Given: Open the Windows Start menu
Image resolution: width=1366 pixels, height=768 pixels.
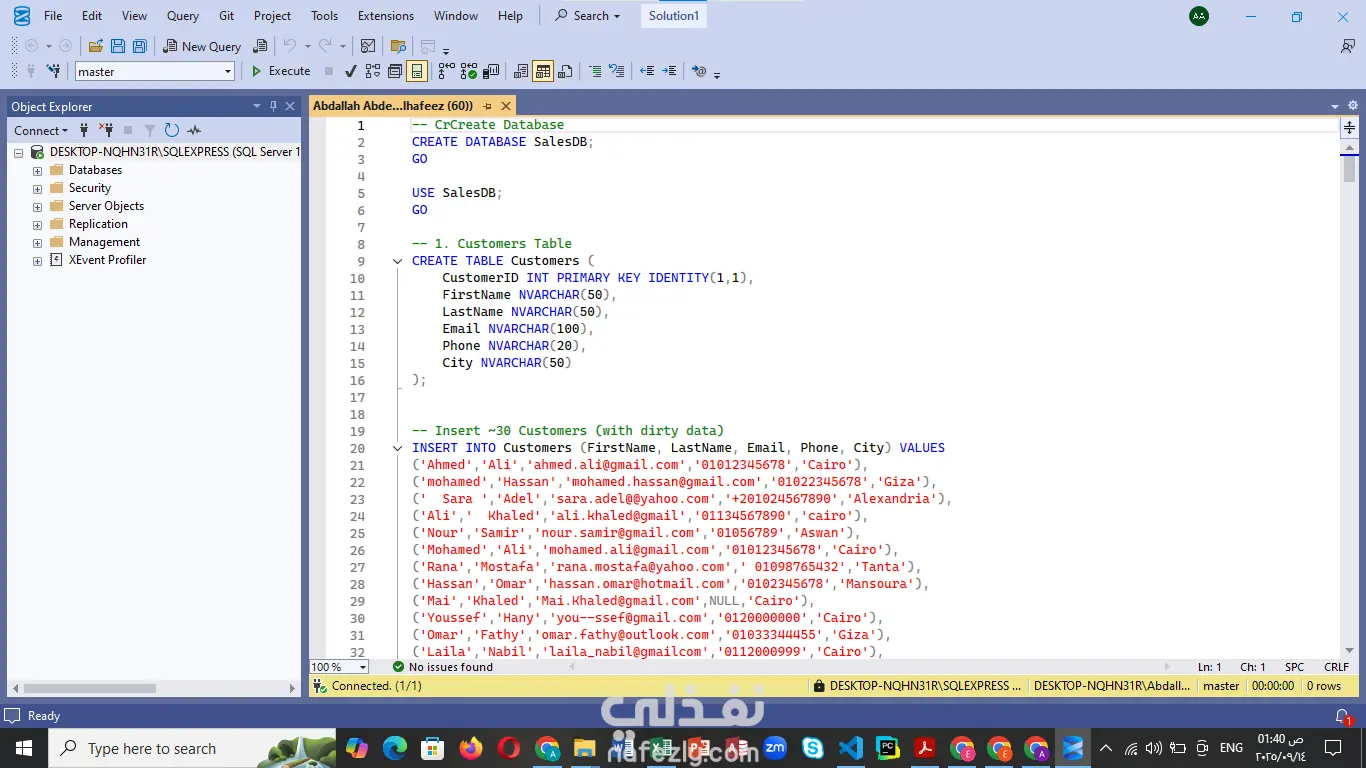Looking at the screenshot, I should [x=23, y=748].
